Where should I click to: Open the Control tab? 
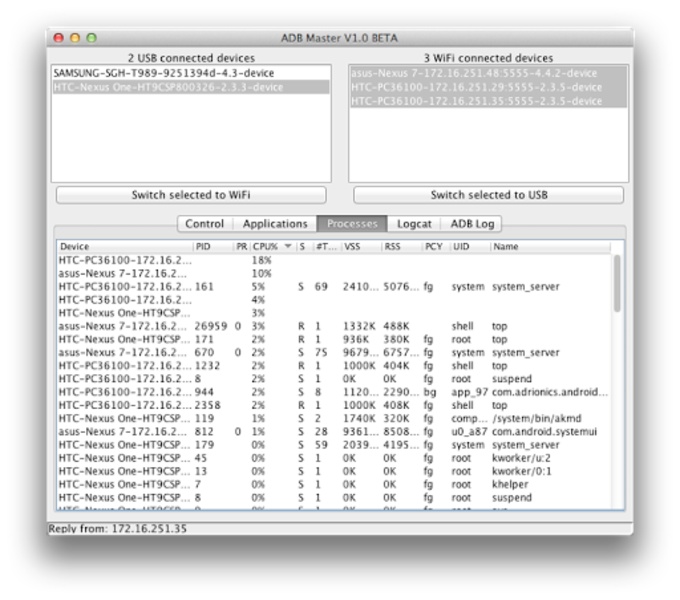205,224
